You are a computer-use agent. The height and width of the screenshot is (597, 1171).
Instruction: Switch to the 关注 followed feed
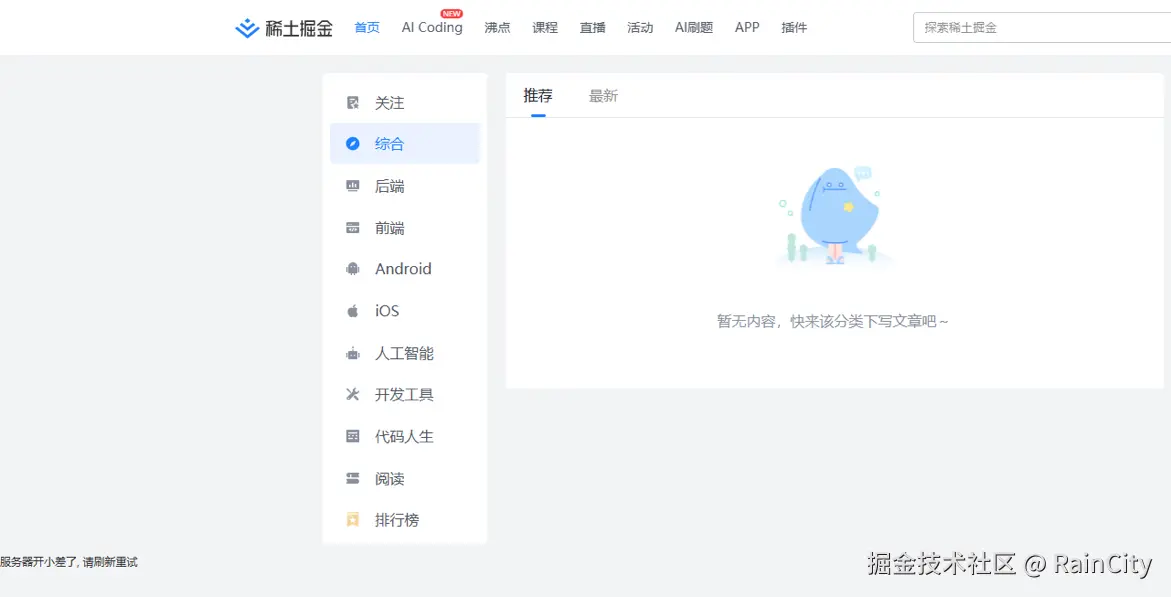point(390,102)
